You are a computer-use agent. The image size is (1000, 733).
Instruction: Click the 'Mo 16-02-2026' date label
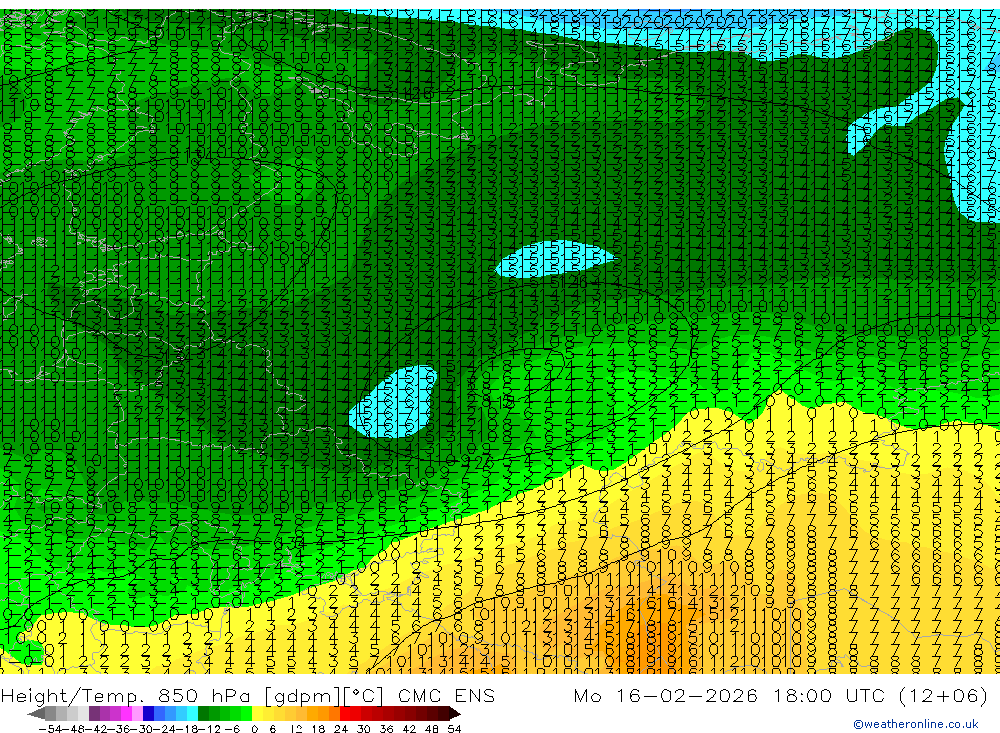click(x=665, y=695)
